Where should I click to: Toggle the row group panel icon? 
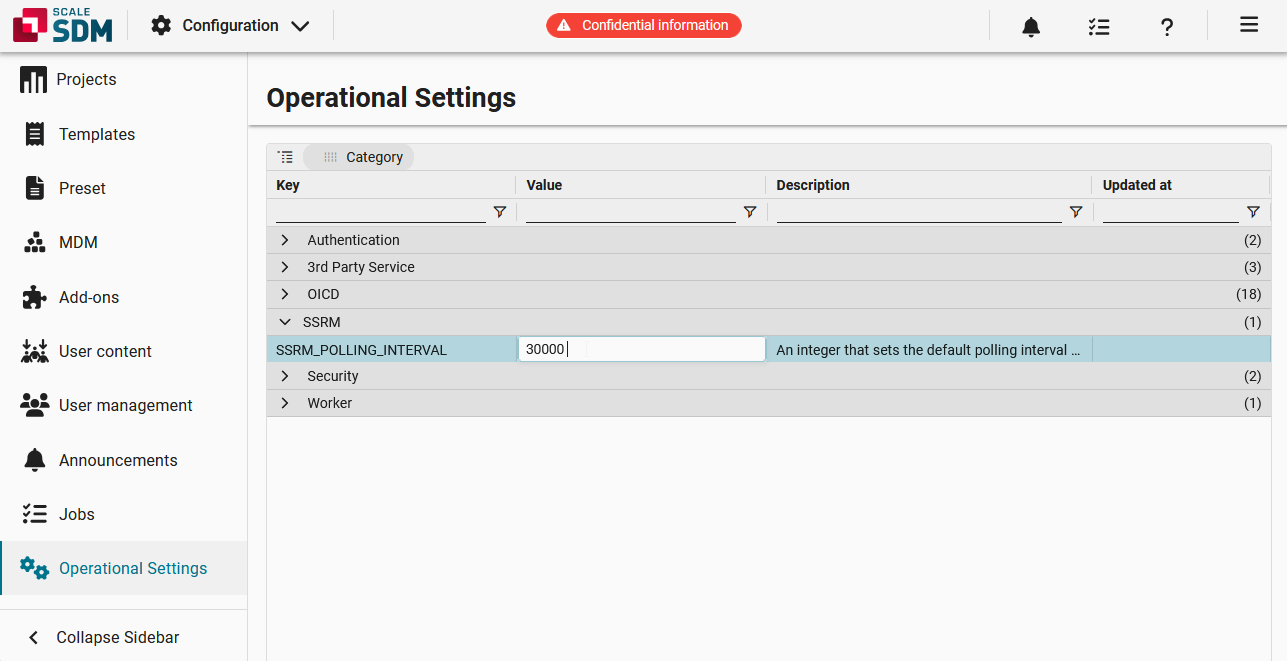pyautogui.click(x=286, y=157)
